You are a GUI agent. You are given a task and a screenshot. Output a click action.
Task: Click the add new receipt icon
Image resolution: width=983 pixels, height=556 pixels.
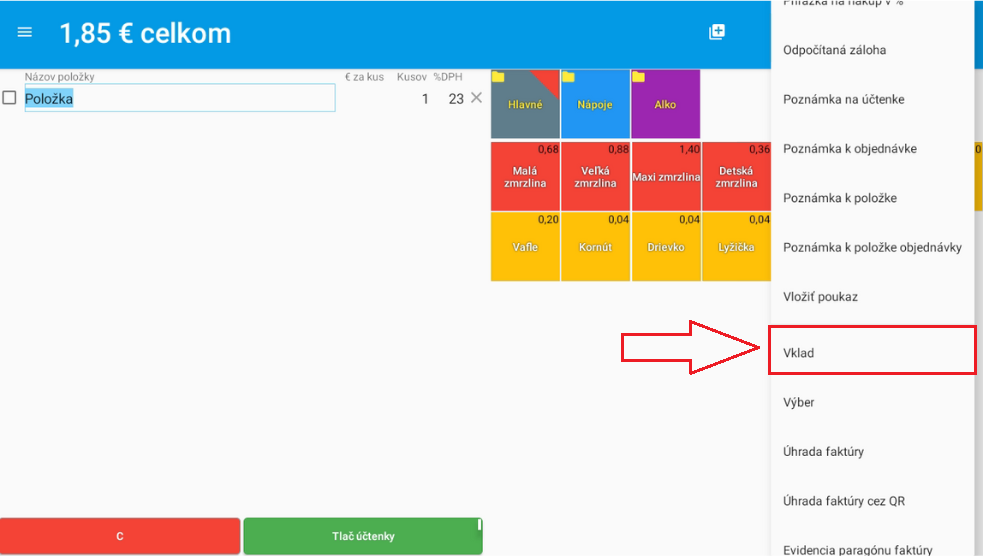click(717, 32)
